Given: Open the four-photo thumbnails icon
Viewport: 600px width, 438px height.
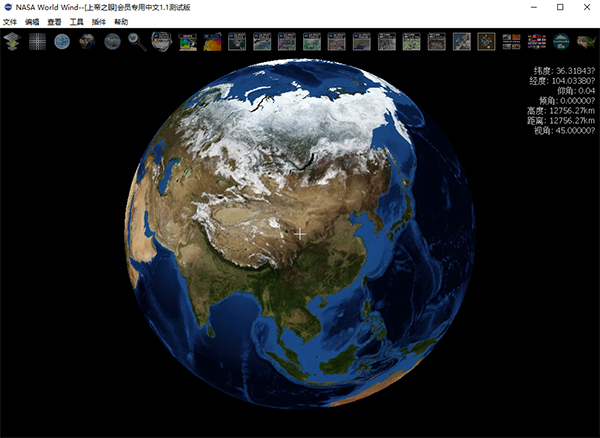Looking at the screenshot, I should click(x=511, y=42).
